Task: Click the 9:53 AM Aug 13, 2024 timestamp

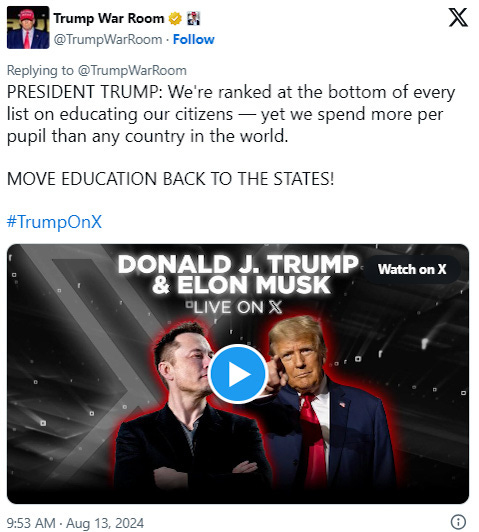Action: pyautogui.click(x=75, y=523)
